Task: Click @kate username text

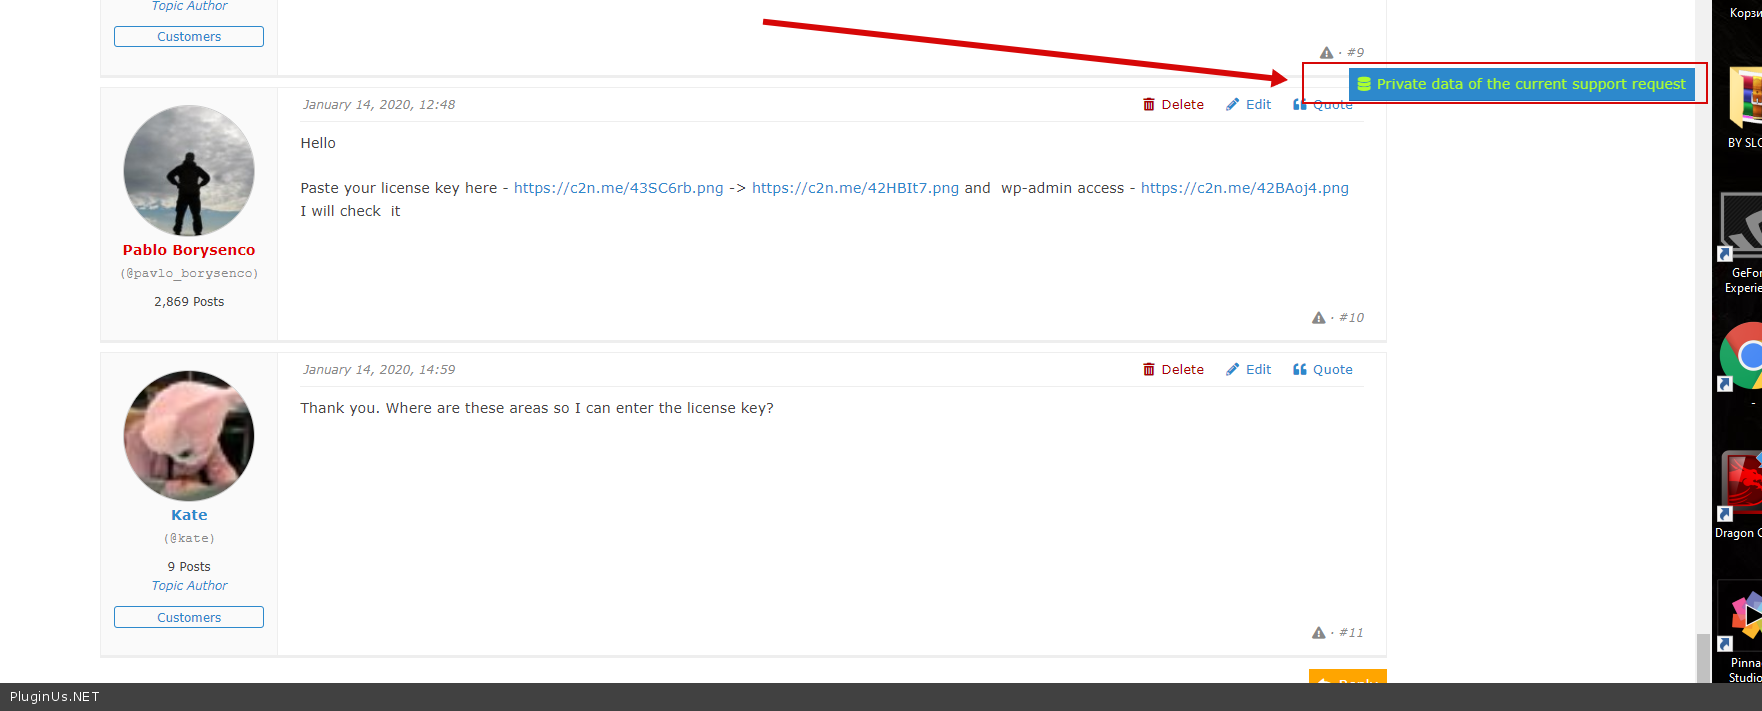Action: (x=189, y=538)
